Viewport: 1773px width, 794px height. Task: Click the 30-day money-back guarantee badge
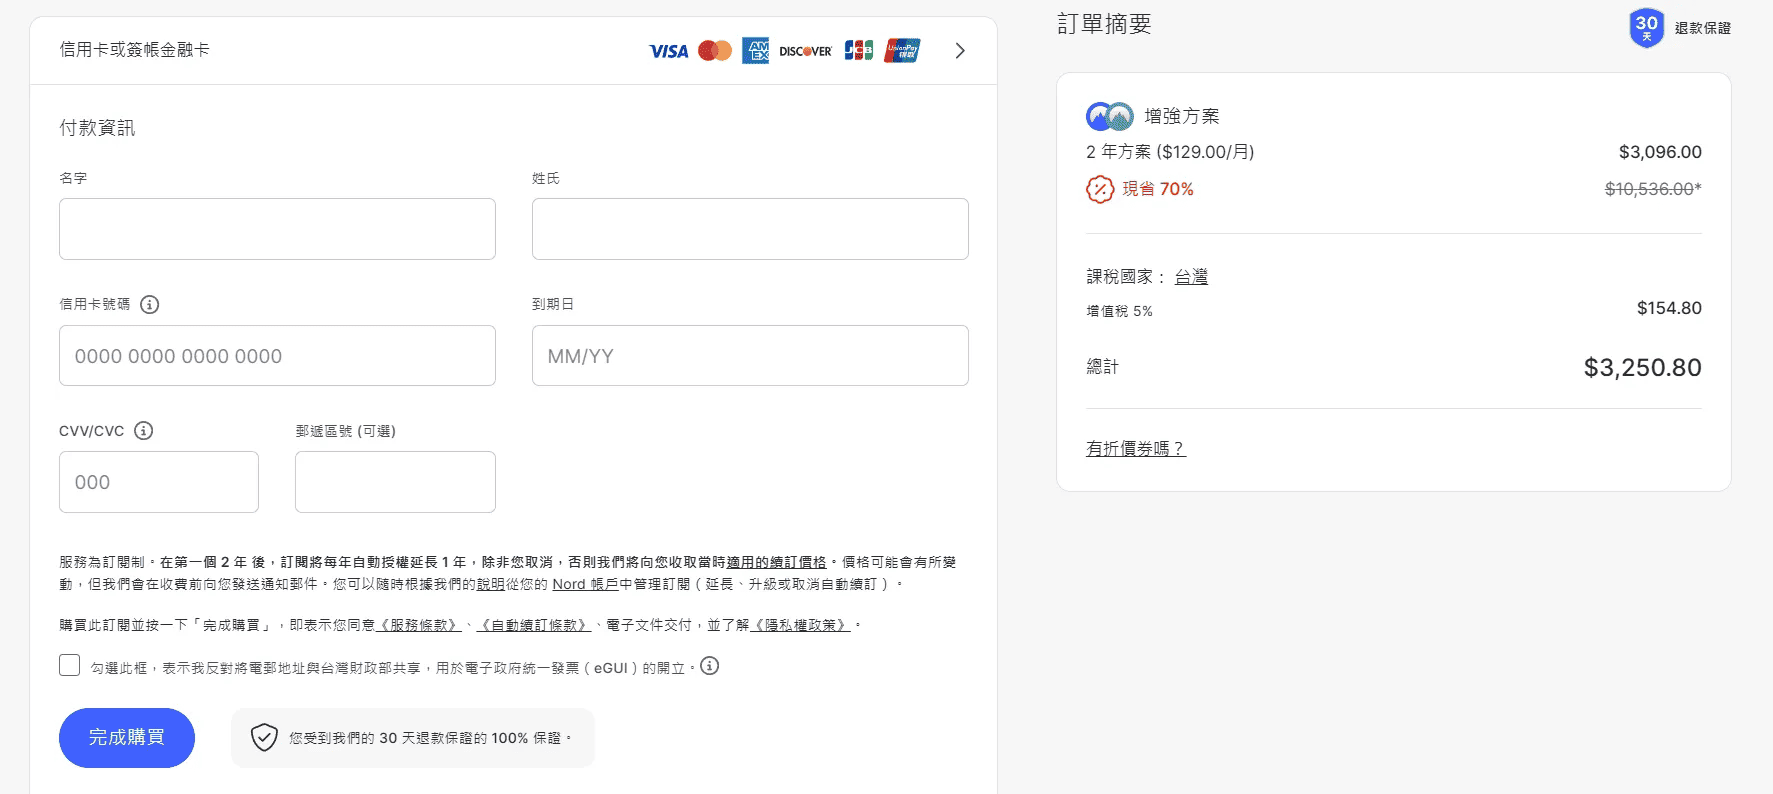point(1646,28)
